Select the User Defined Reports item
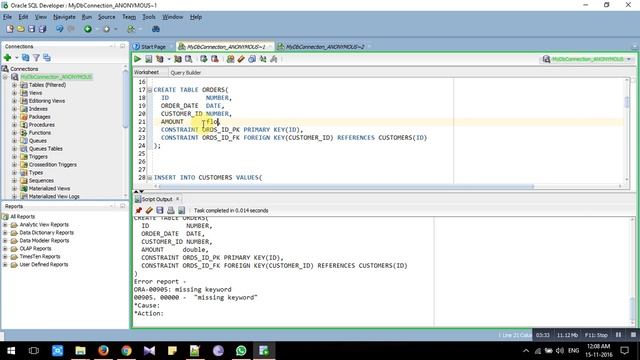Image resolution: width=640 pixels, height=360 pixels. (x=44, y=264)
